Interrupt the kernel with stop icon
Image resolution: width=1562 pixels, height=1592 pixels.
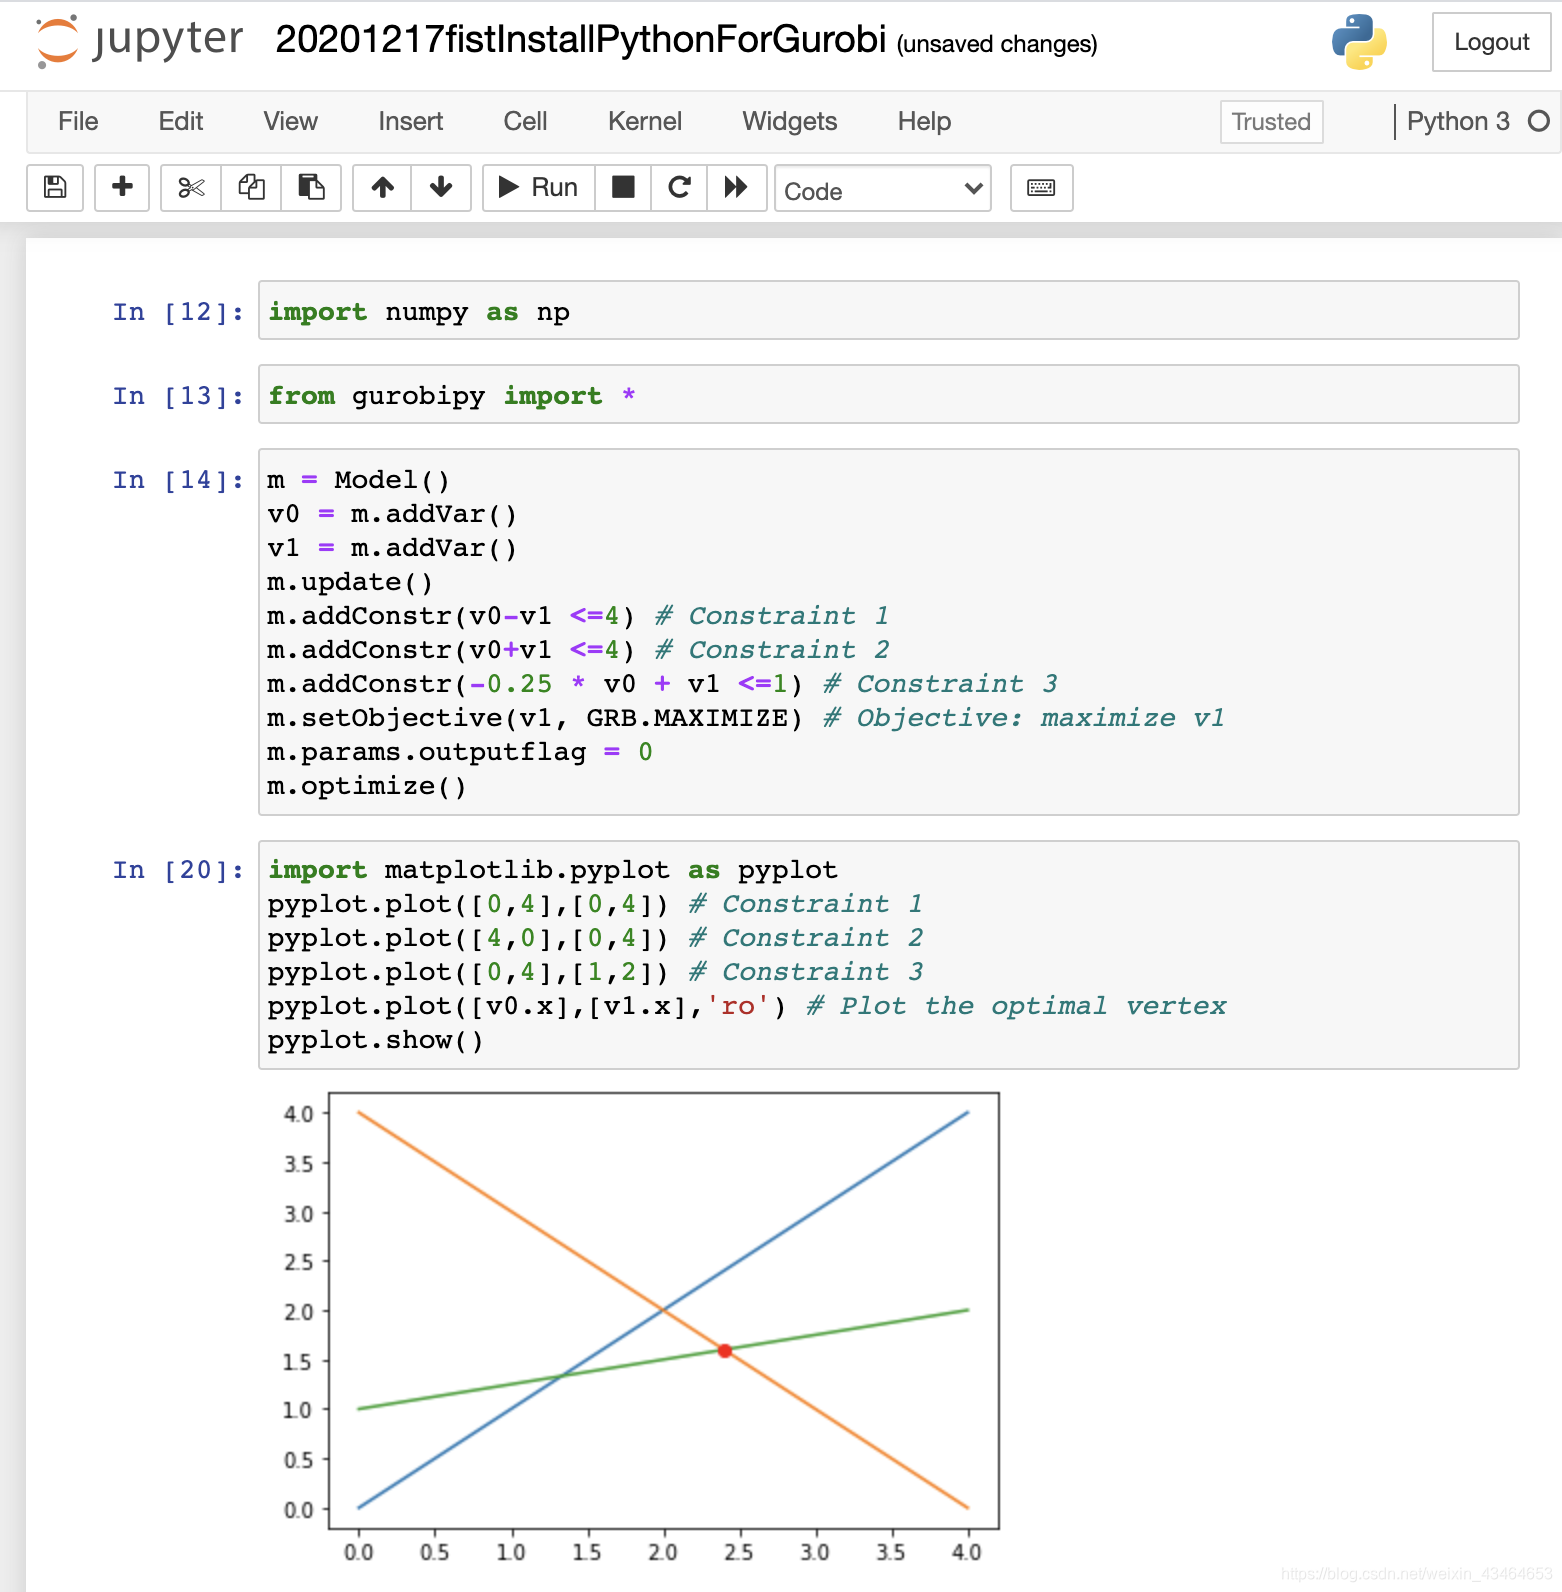[x=623, y=188]
